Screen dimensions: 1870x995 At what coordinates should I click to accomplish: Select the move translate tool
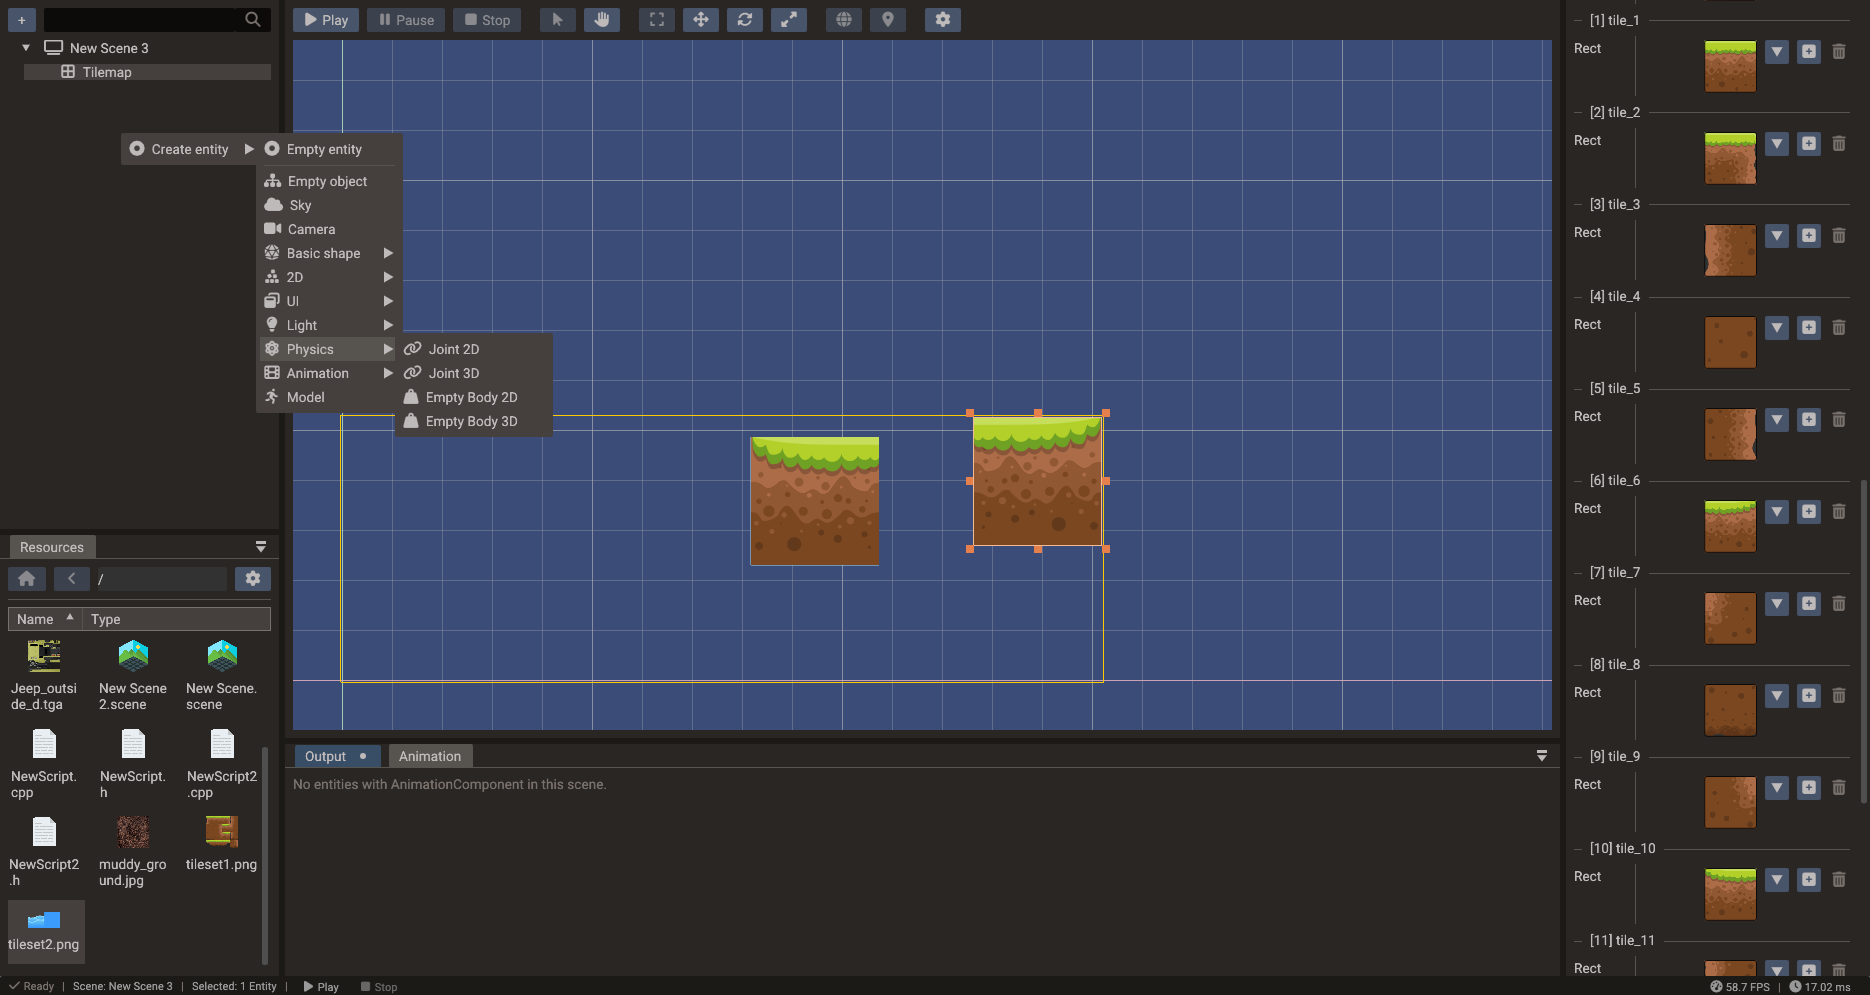(701, 19)
